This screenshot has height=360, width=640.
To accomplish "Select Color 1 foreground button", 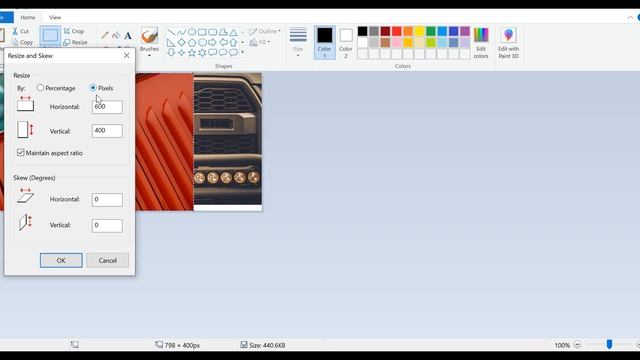I will 325,42.
